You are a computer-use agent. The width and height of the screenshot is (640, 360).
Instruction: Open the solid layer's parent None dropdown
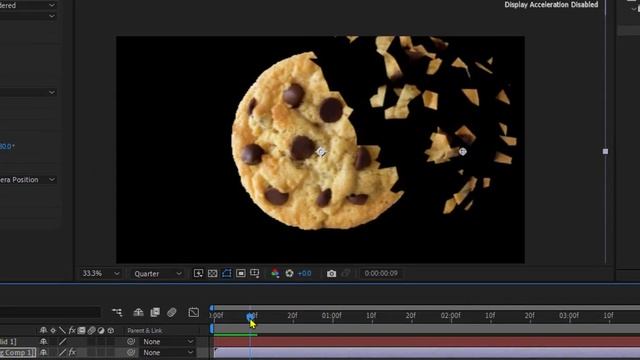[167, 342]
